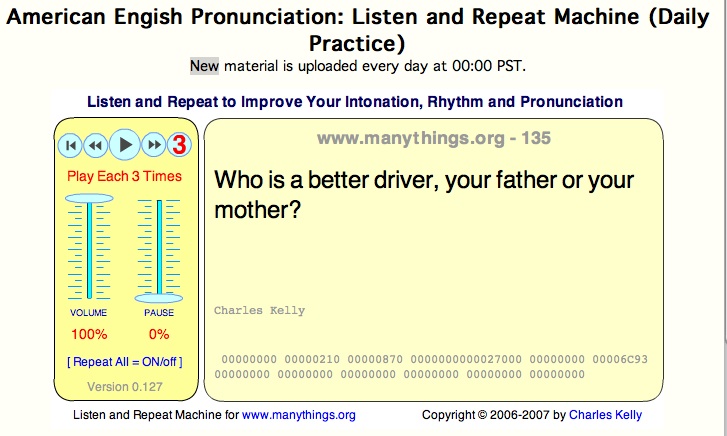Screen dimensions: 727x436
Task: Click the volume slider track midpoint
Action: [89, 250]
